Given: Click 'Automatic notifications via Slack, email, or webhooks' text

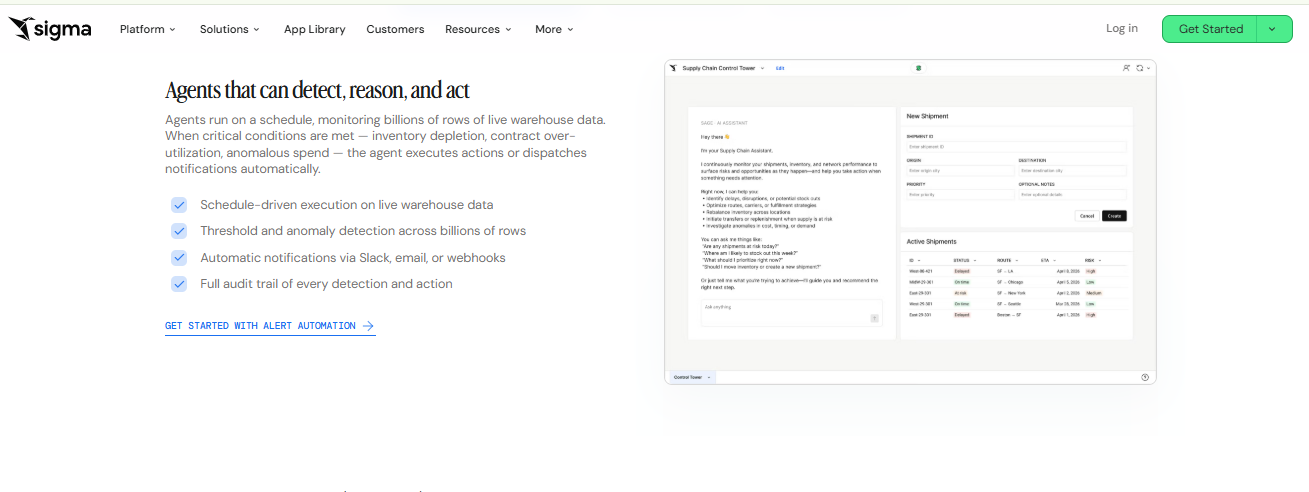Looking at the screenshot, I should pos(353,257).
